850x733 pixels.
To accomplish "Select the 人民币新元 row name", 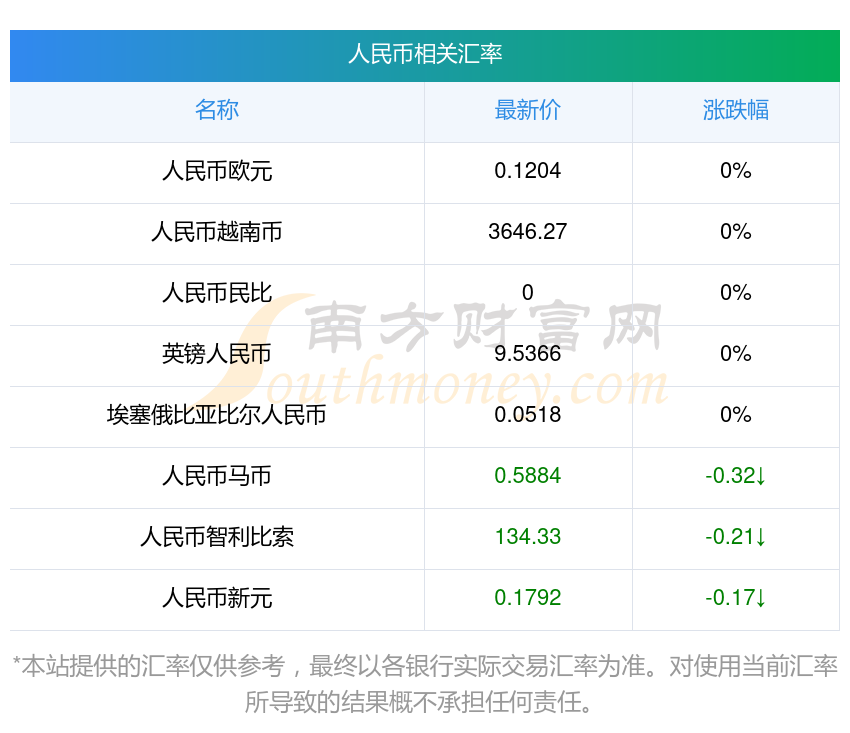I will [217, 598].
